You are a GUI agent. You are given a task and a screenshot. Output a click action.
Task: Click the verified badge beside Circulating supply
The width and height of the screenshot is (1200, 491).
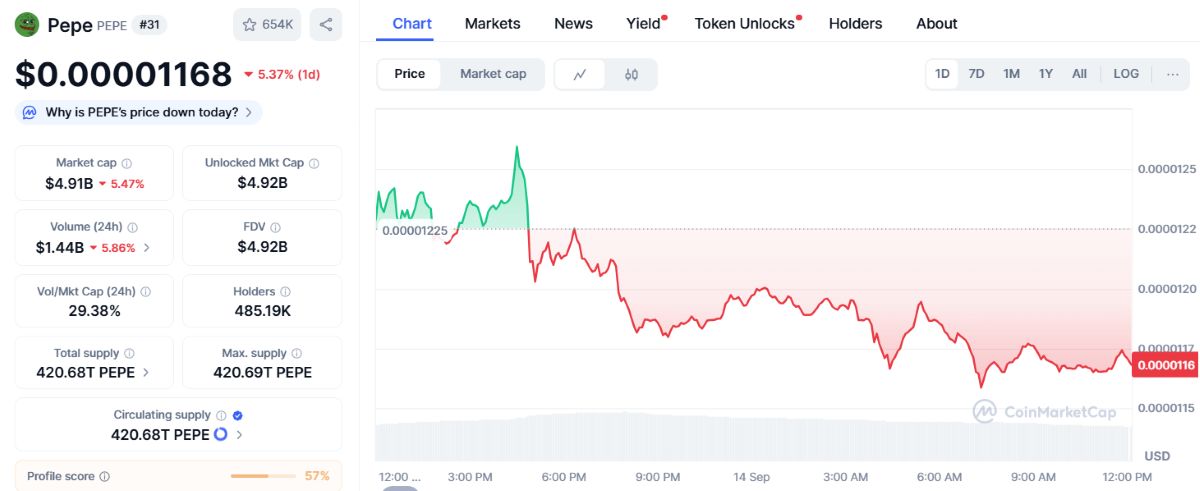tap(237, 415)
